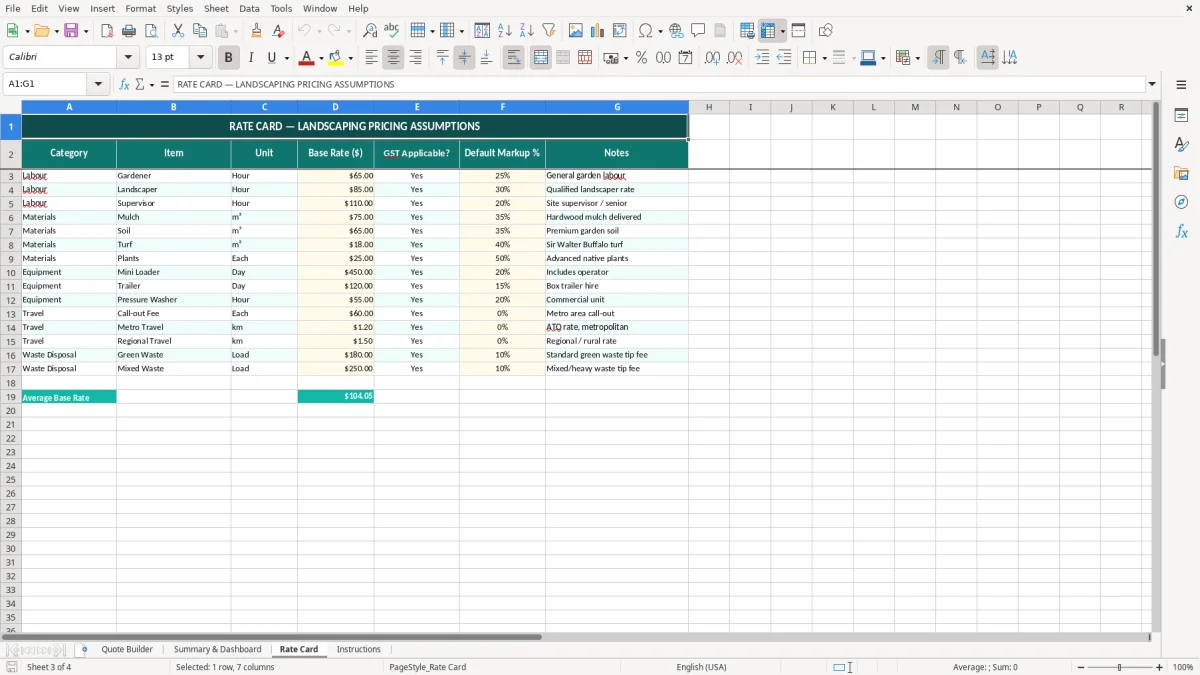1200x675 pixels.
Task: Switch to the Quote Builder sheet tab
Action: pyautogui.click(x=127, y=649)
